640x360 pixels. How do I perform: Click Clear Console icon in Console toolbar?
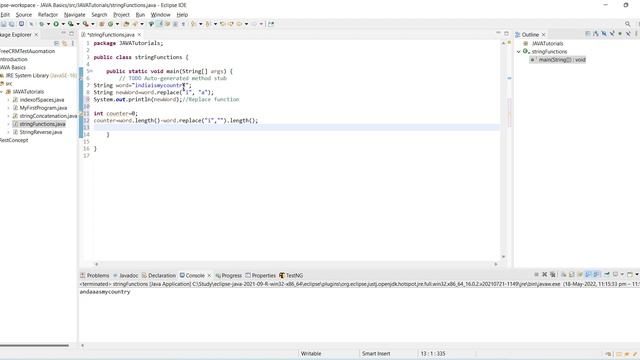(x=563, y=274)
